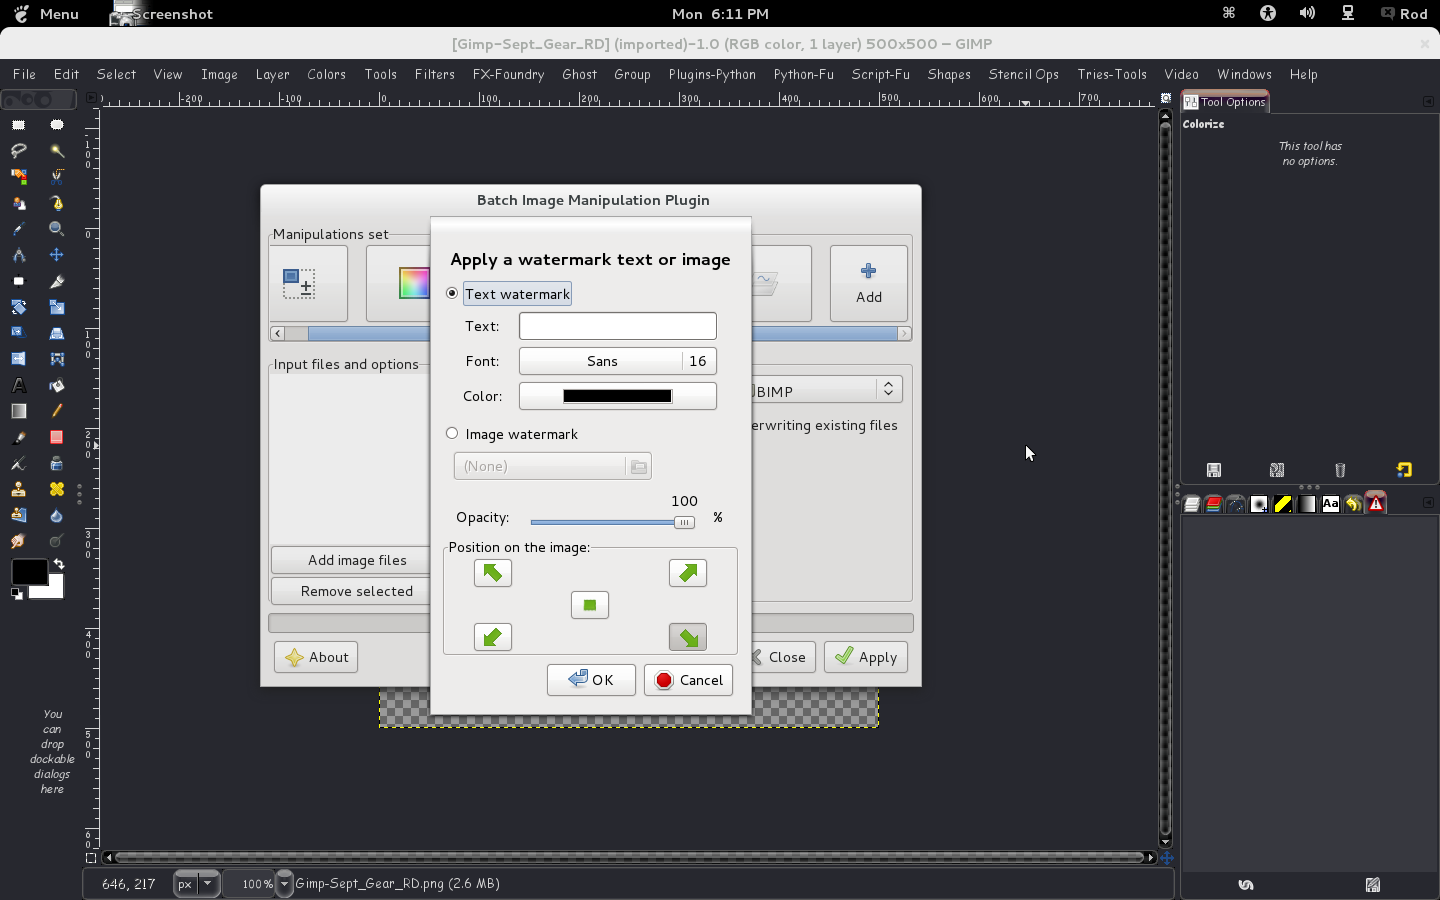Reset tool options to defaults

1404,470
